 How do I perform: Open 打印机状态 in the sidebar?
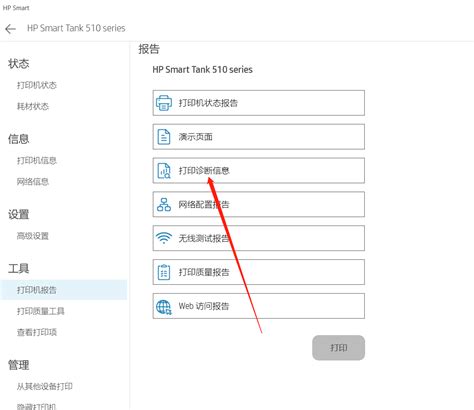37,85
